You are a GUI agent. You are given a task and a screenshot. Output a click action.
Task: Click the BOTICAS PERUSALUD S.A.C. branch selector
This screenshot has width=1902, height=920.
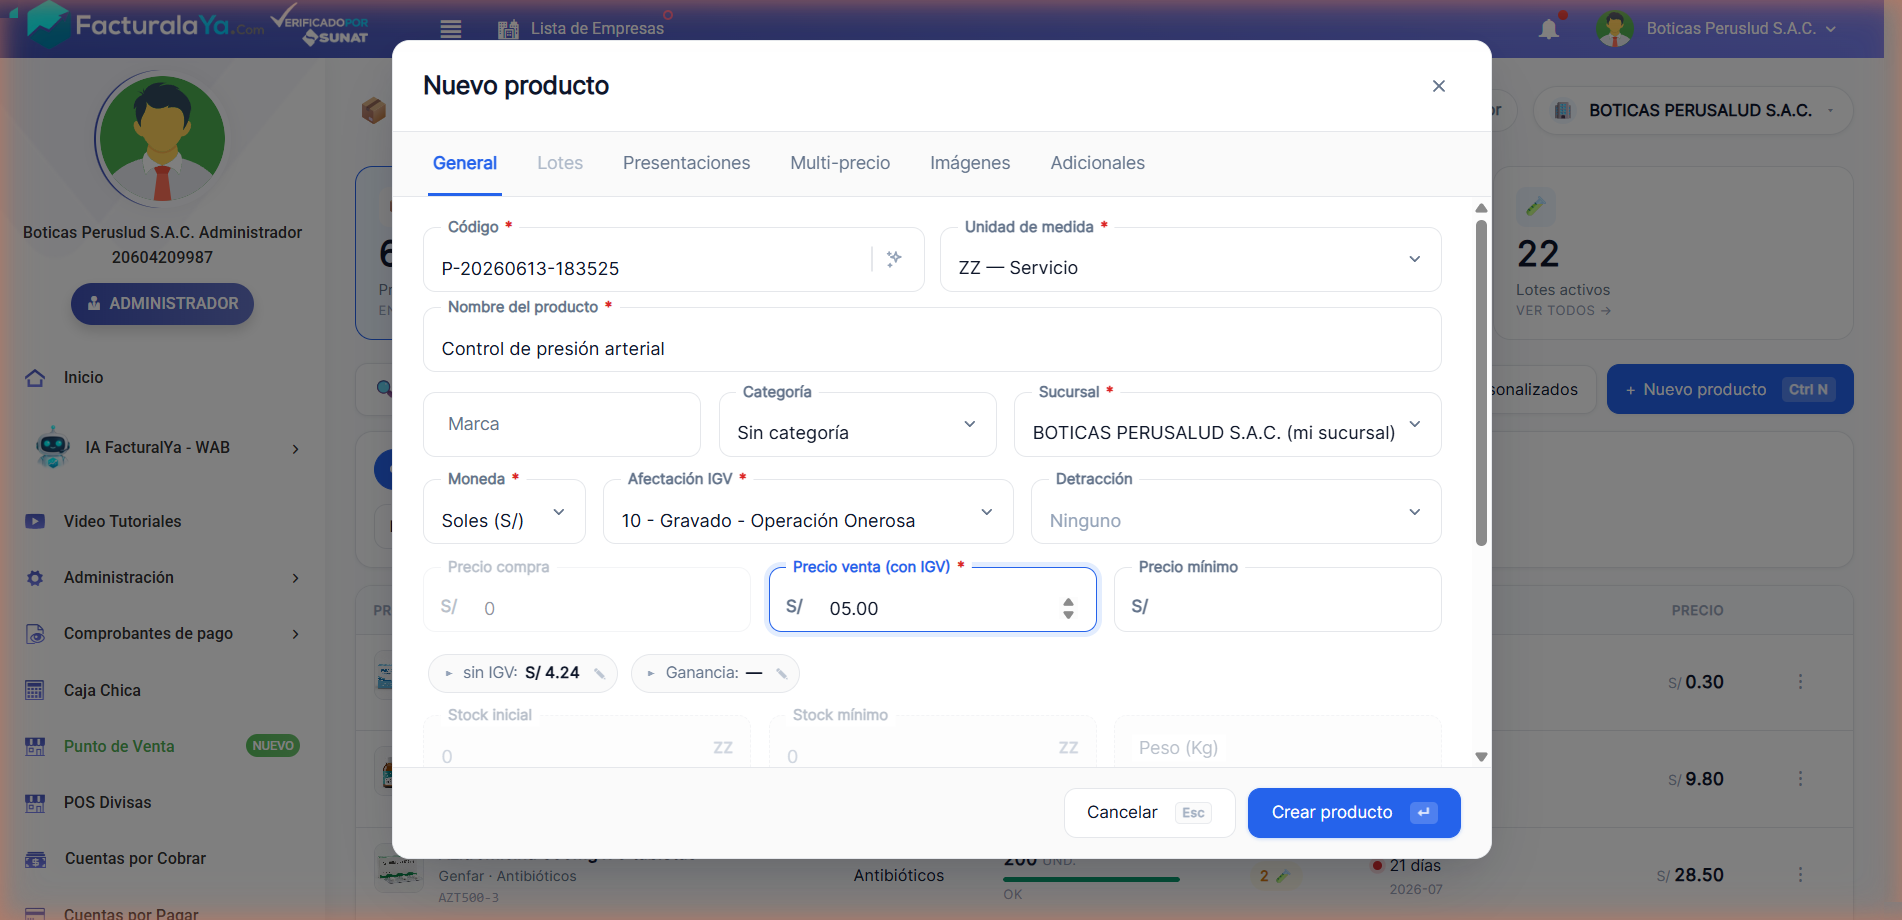click(x=1692, y=111)
